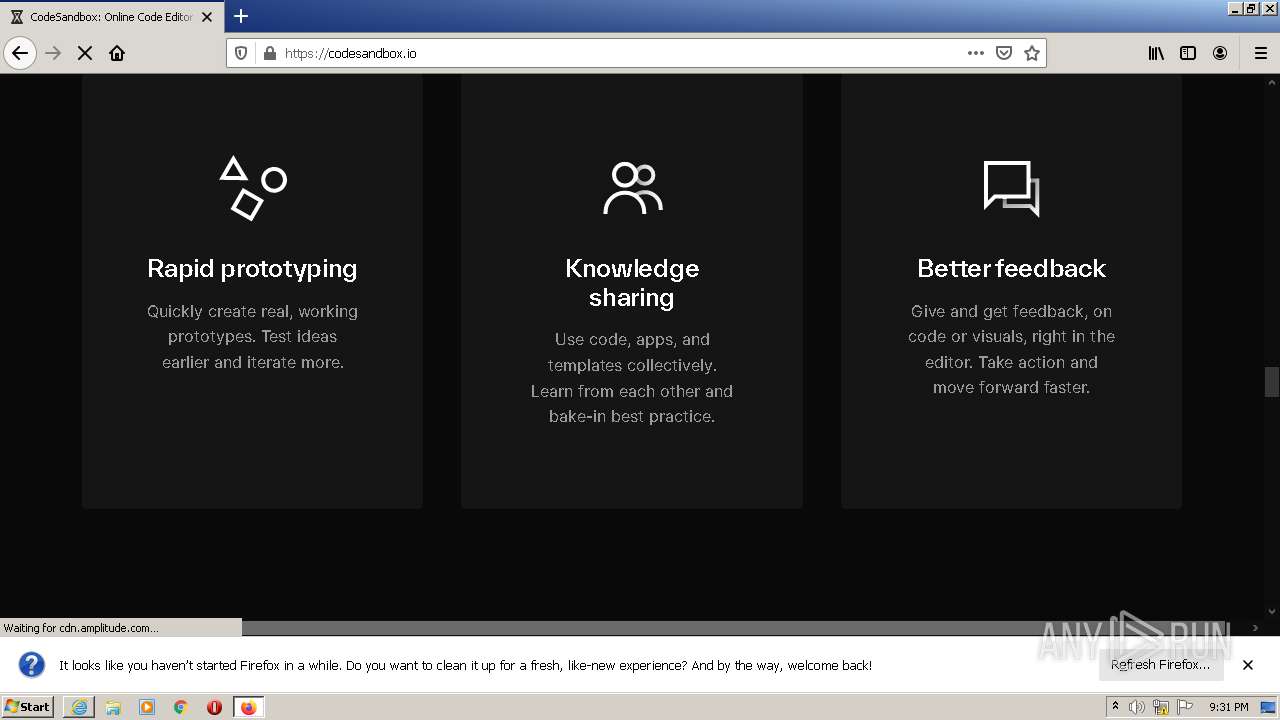This screenshot has width=1280, height=720.
Task: Launch Chrome from the taskbar
Action: click(x=181, y=707)
